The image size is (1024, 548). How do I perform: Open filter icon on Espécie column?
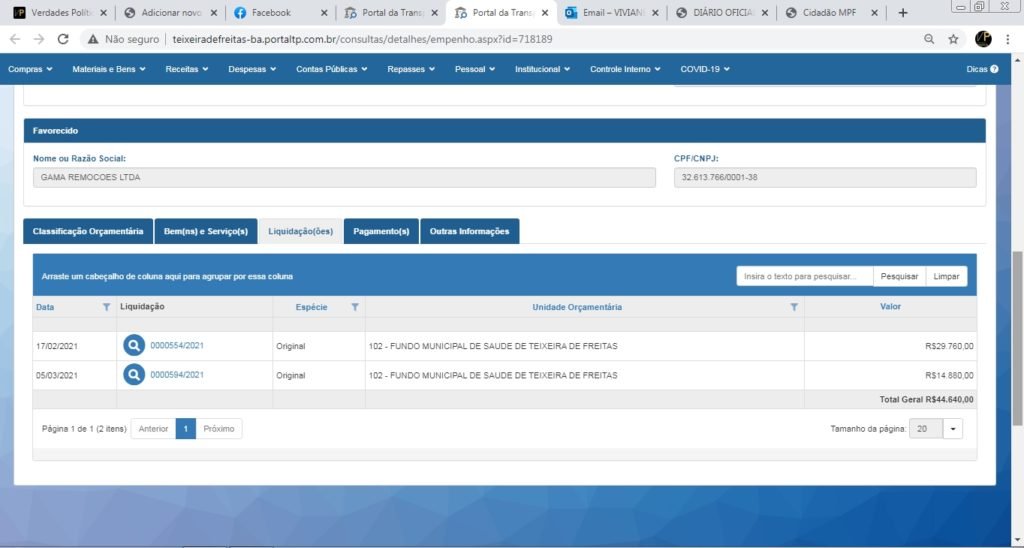[355, 307]
